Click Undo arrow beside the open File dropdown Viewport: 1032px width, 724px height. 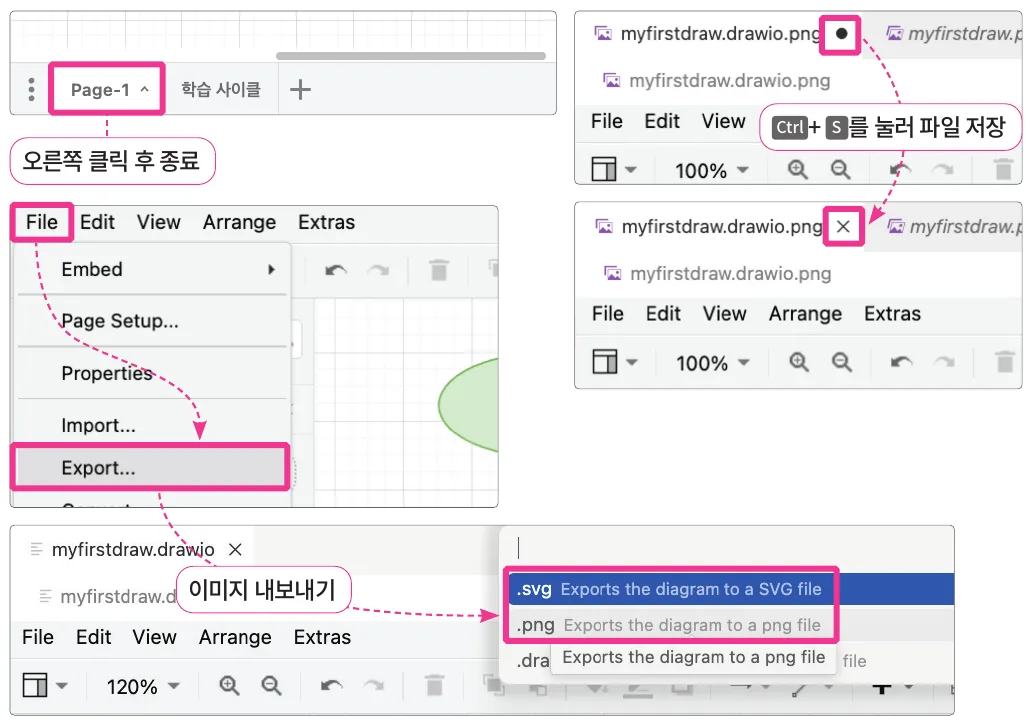pyautogui.click(x=336, y=269)
